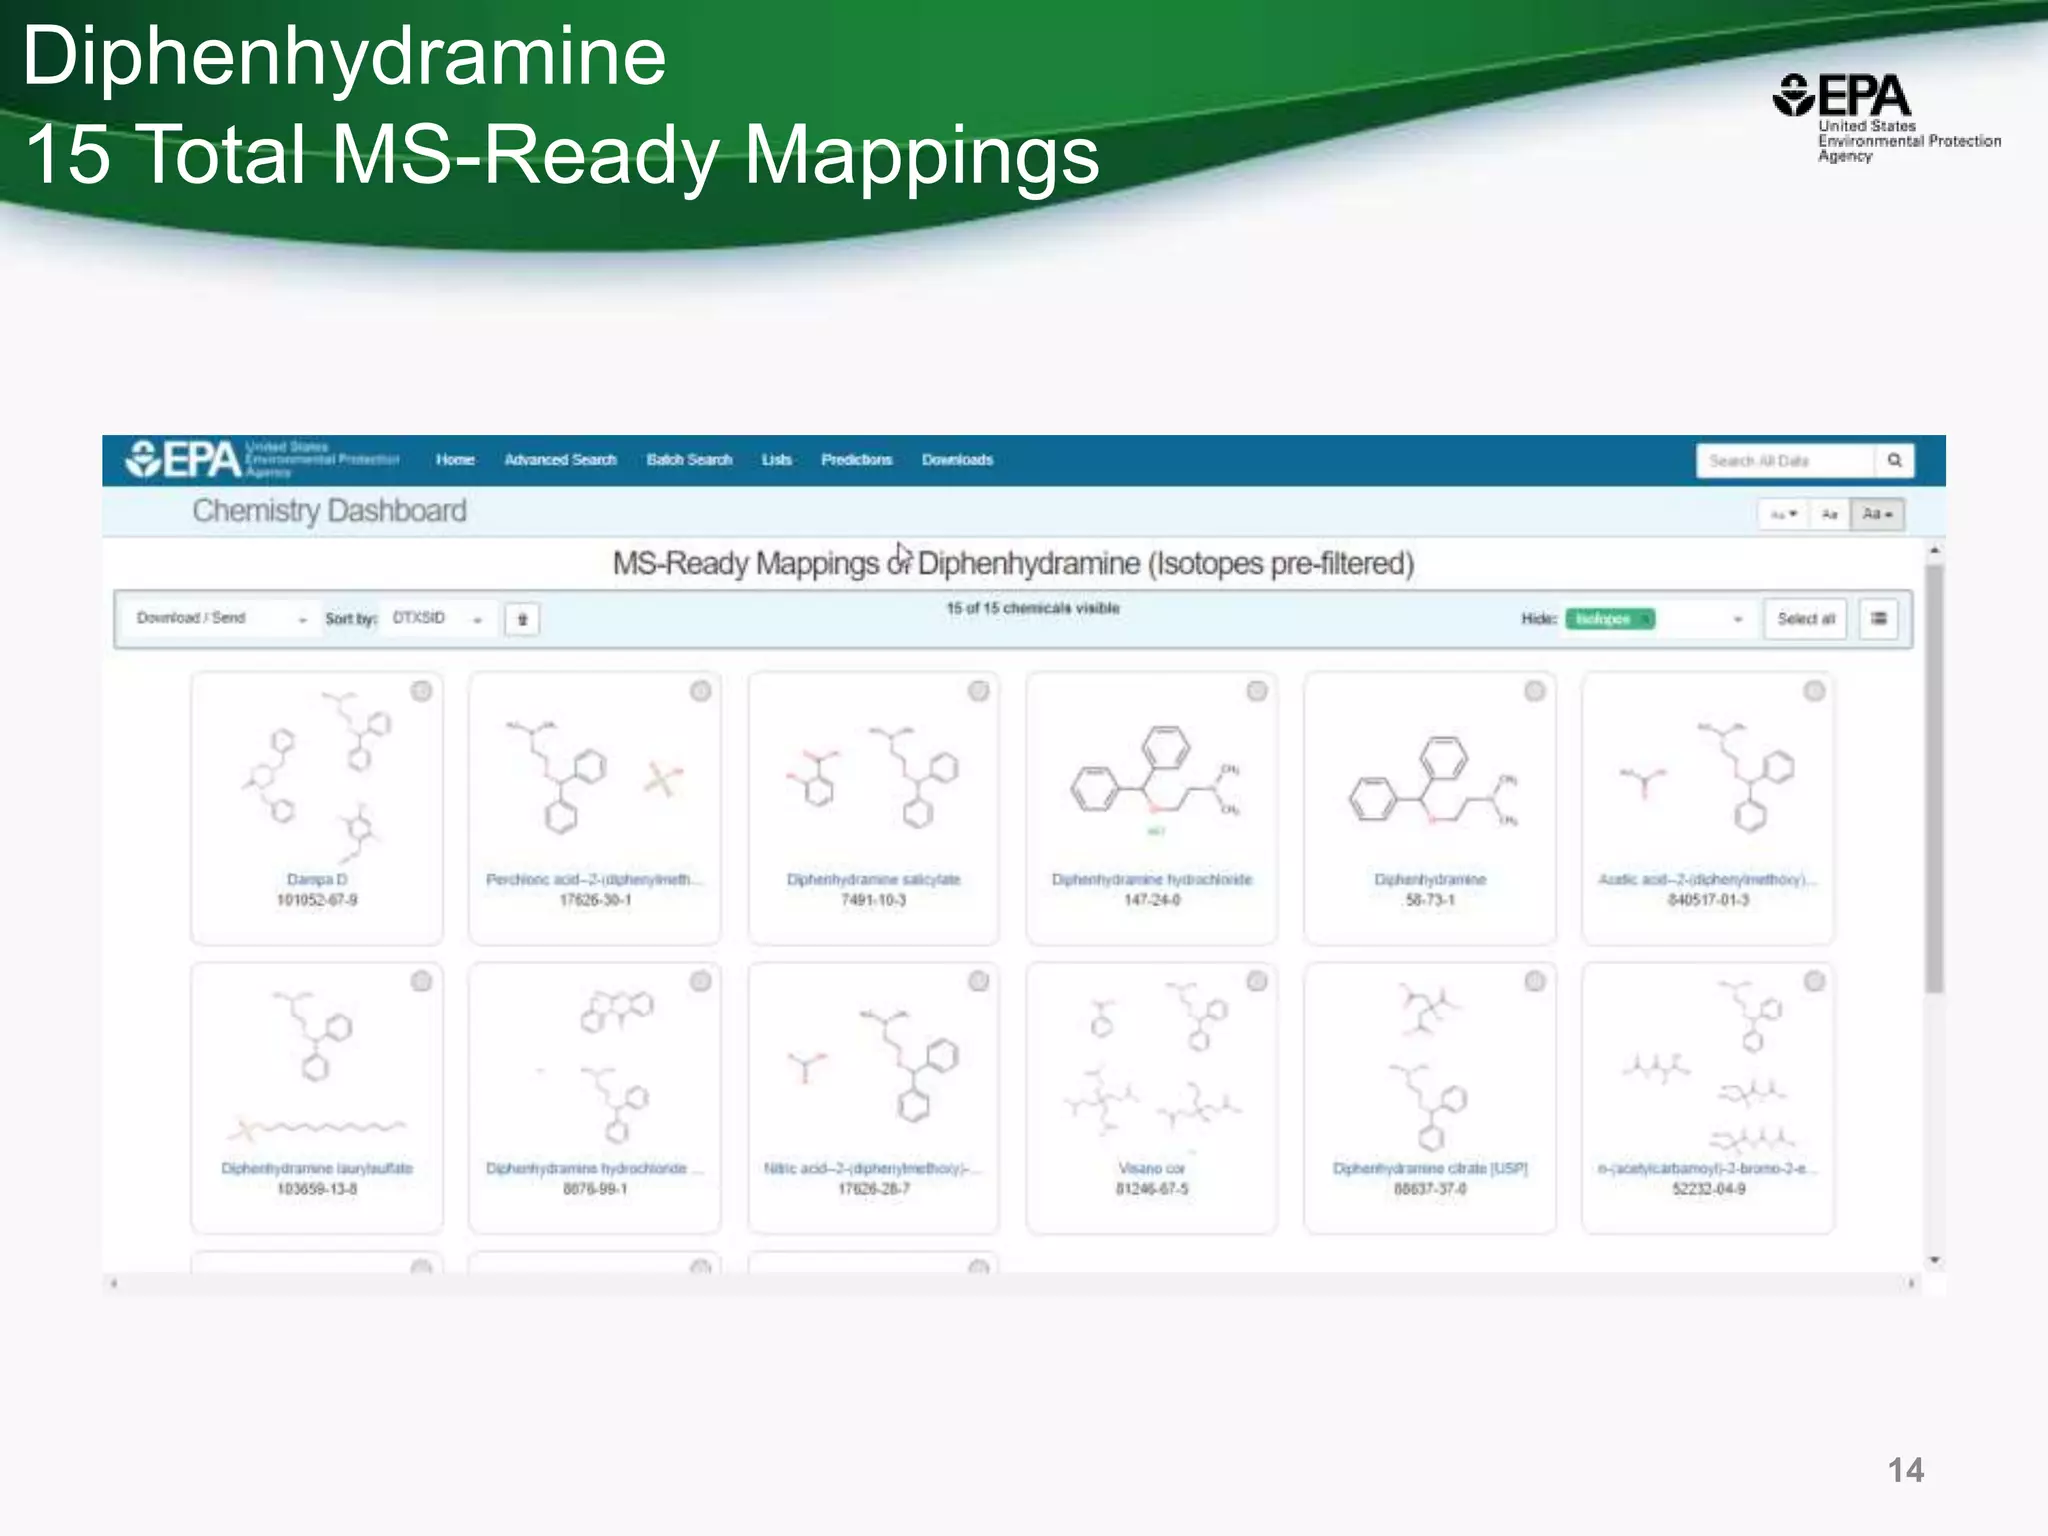Click the '15 of 15 chemicals visible' text

pyautogui.click(x=1033, y=608)
